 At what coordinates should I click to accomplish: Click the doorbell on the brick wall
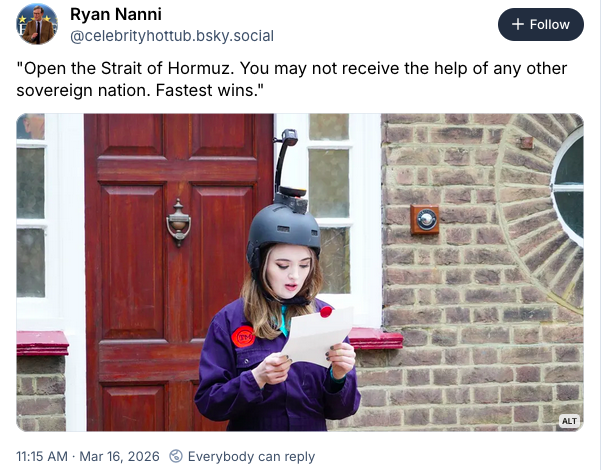tap(425, 220)
